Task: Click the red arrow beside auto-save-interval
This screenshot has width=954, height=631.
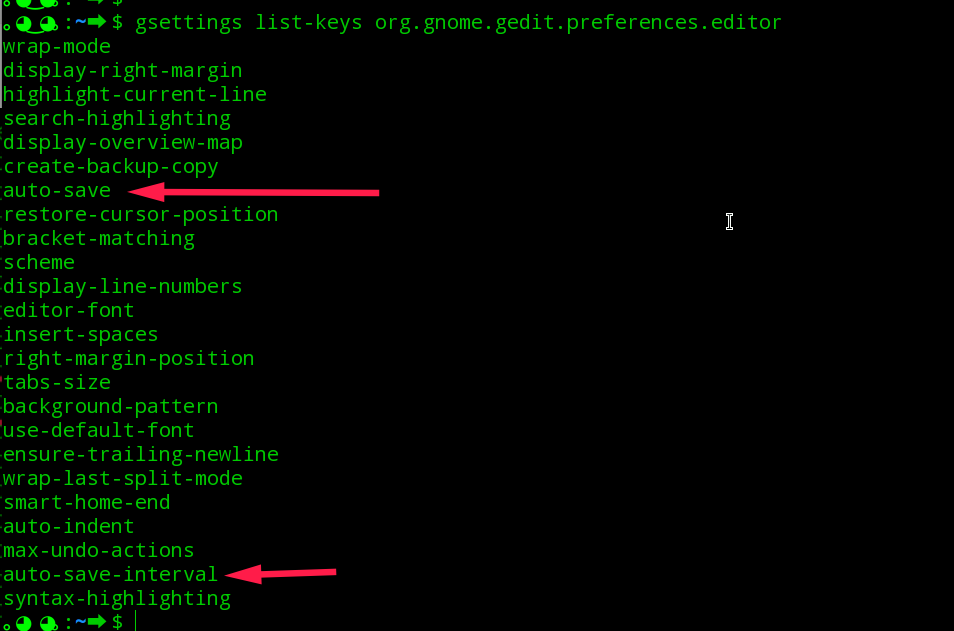Action: pyautogui.click(x=280, y=573)
